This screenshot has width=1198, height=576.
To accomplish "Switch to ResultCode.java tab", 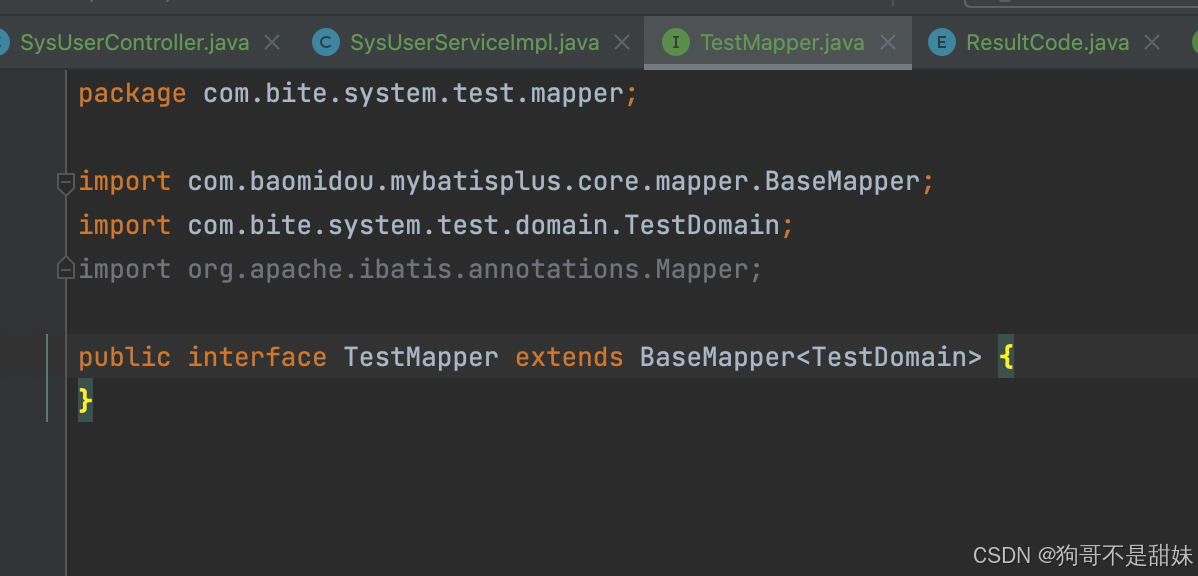I will click(1047, 43).
